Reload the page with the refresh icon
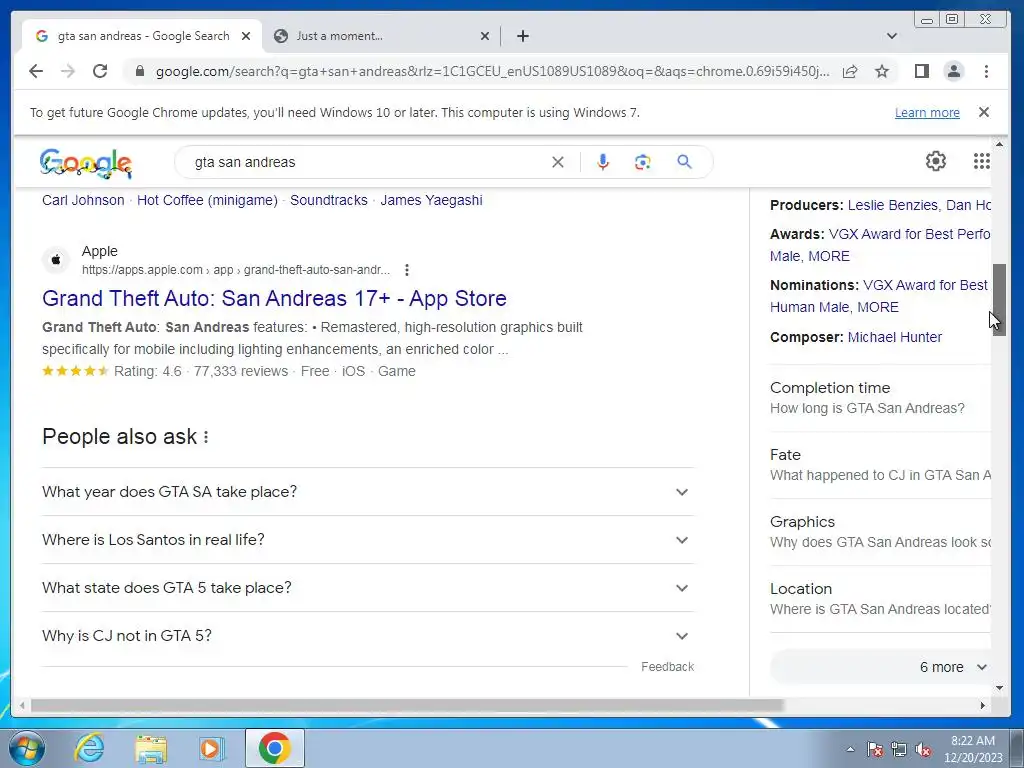 pos(100,71)
